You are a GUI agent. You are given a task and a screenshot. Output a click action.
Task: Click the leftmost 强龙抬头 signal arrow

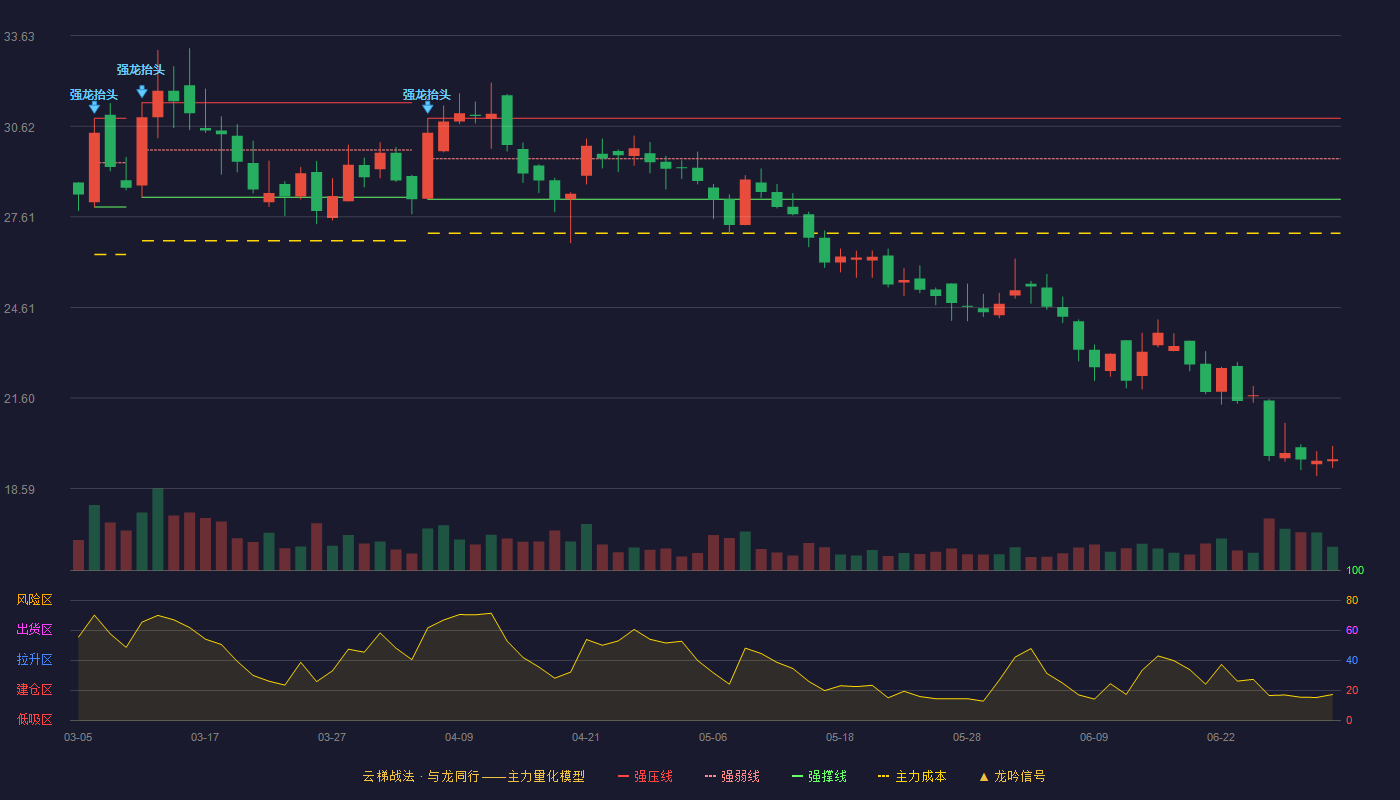[94, 107]
